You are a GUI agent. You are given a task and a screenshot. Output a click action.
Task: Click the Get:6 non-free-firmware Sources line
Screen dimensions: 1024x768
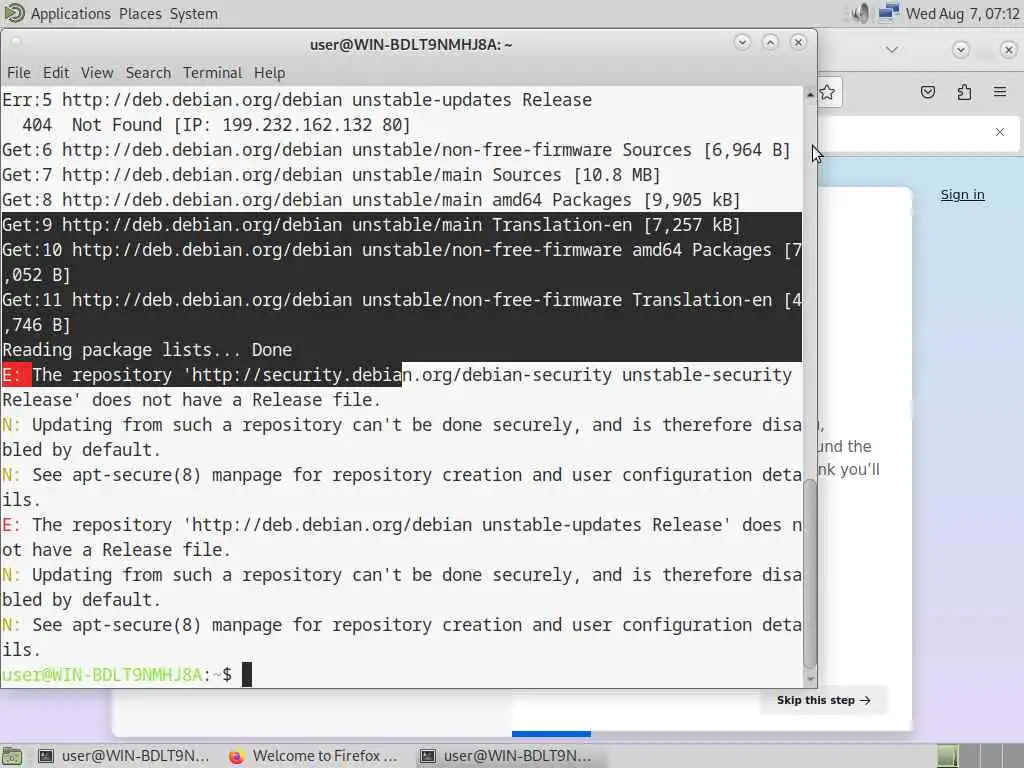(396, 150)
